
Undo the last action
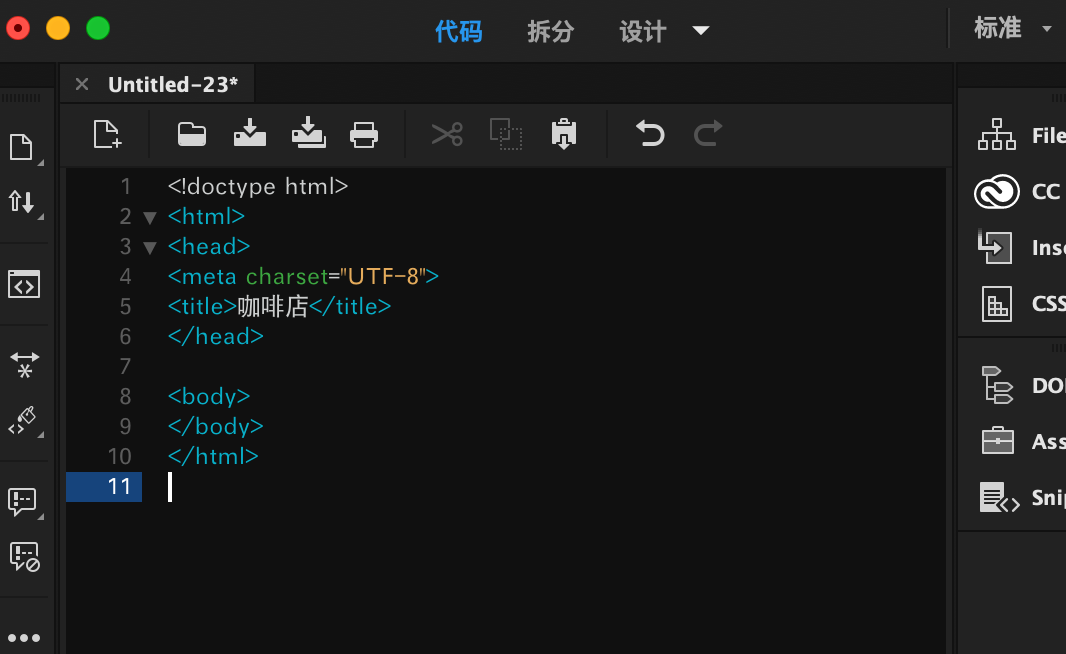point(650,133)
